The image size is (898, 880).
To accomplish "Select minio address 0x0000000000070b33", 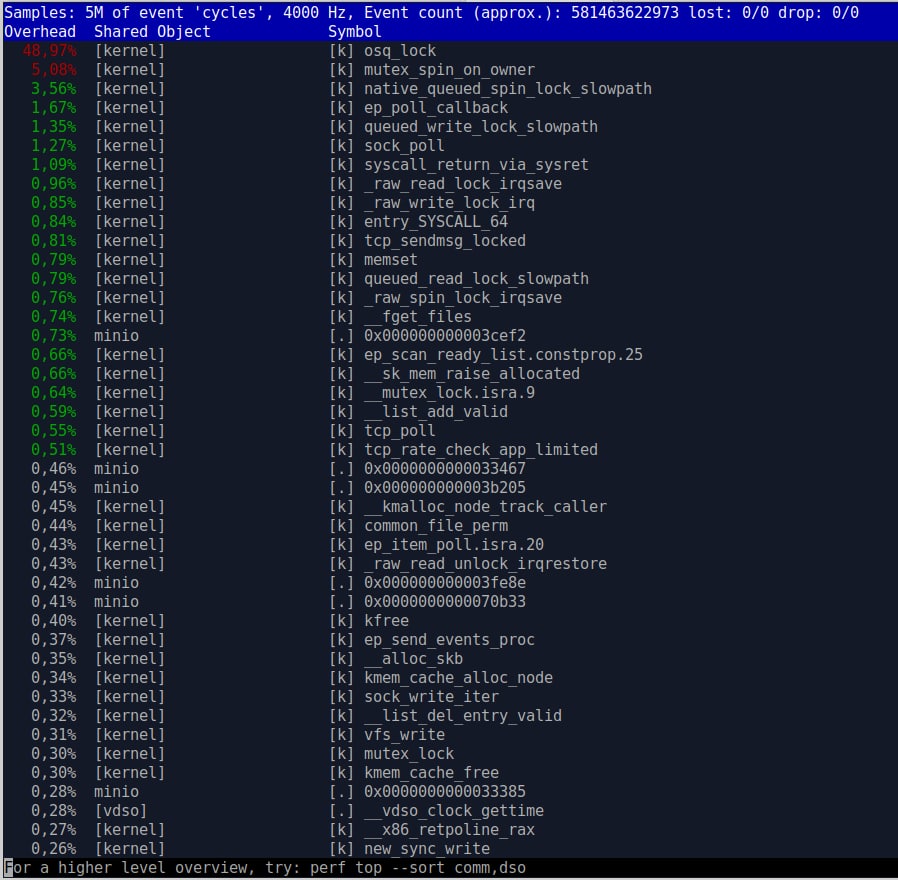I will pyautogui.click(x=444, y=602).
